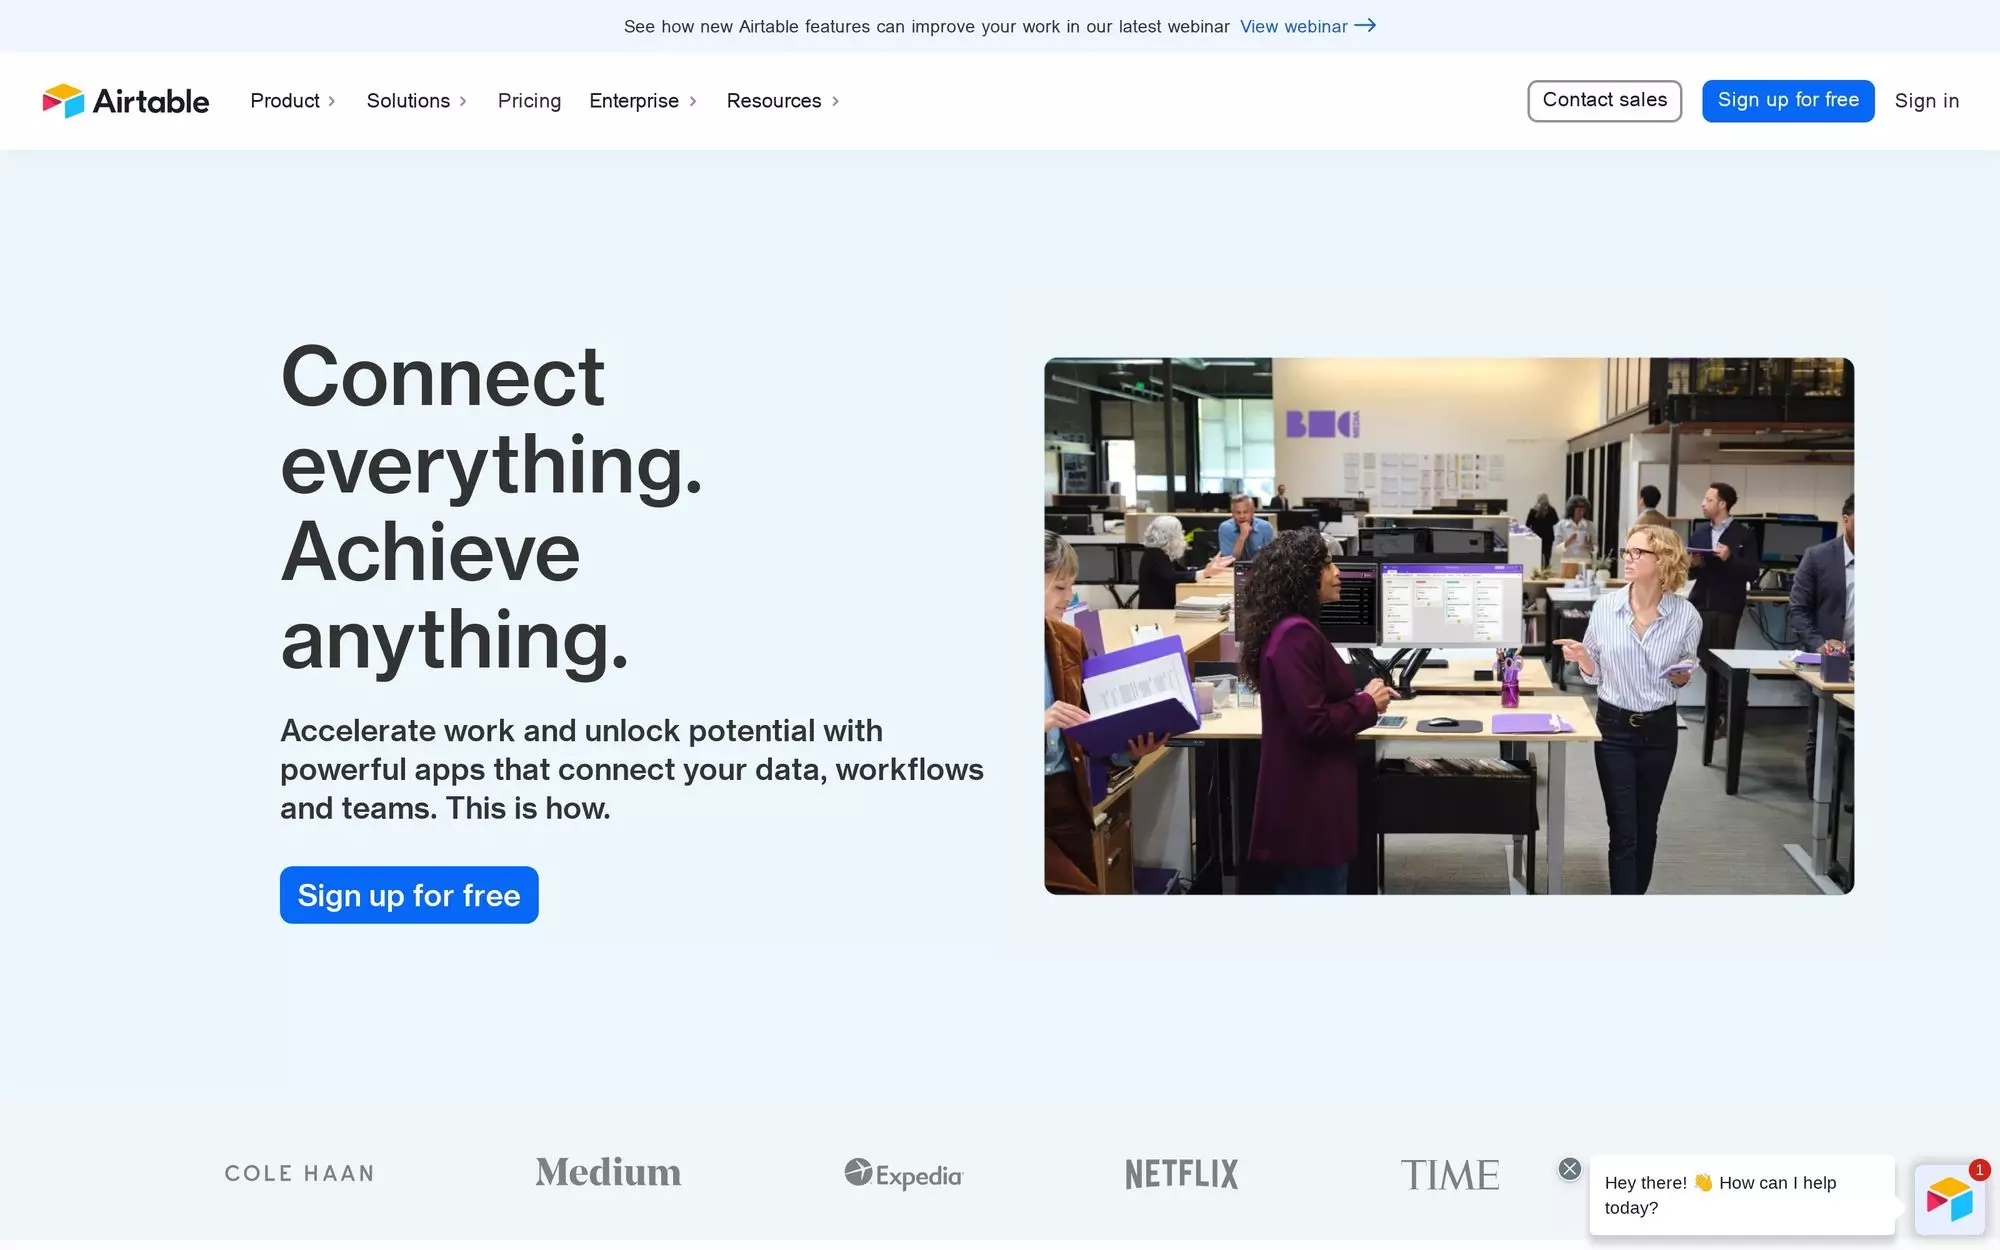Click header Sign up for free button
The height and width of the screenshot is (1250, 2000).
point(1788,101)
